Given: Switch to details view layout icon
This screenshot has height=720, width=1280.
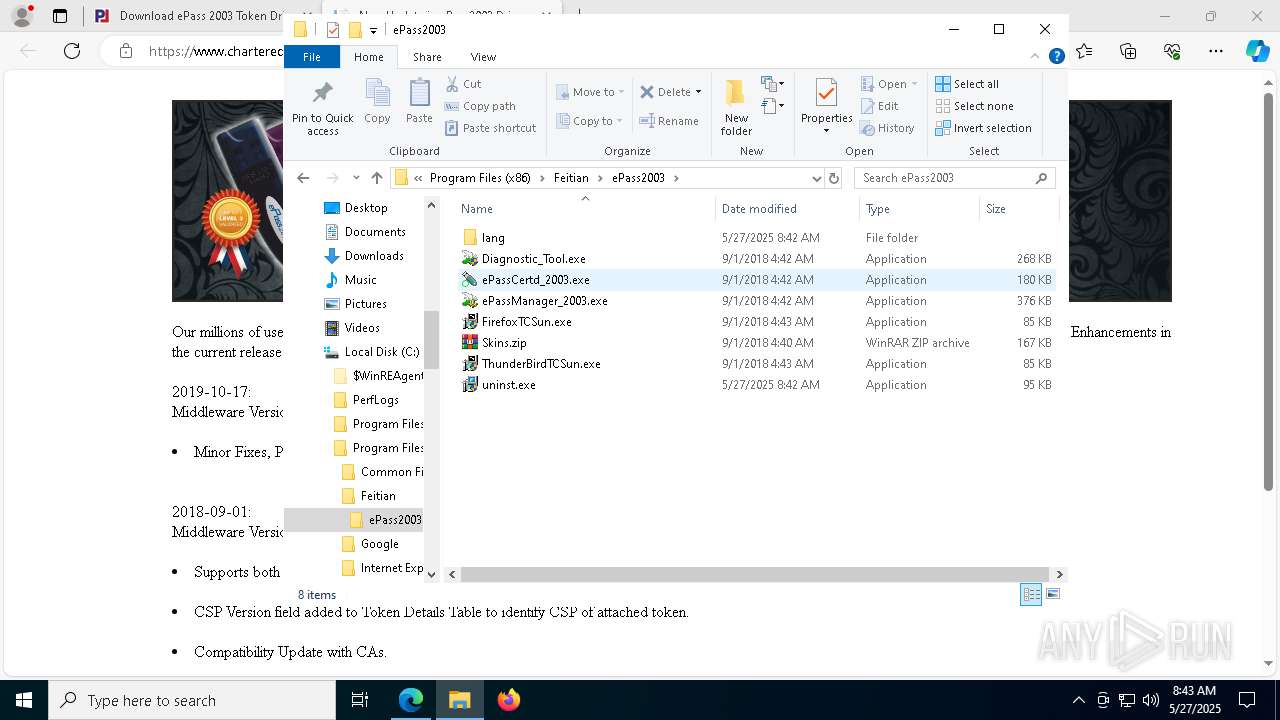Looking at the screenshot, I should [x=1031, y=594].
